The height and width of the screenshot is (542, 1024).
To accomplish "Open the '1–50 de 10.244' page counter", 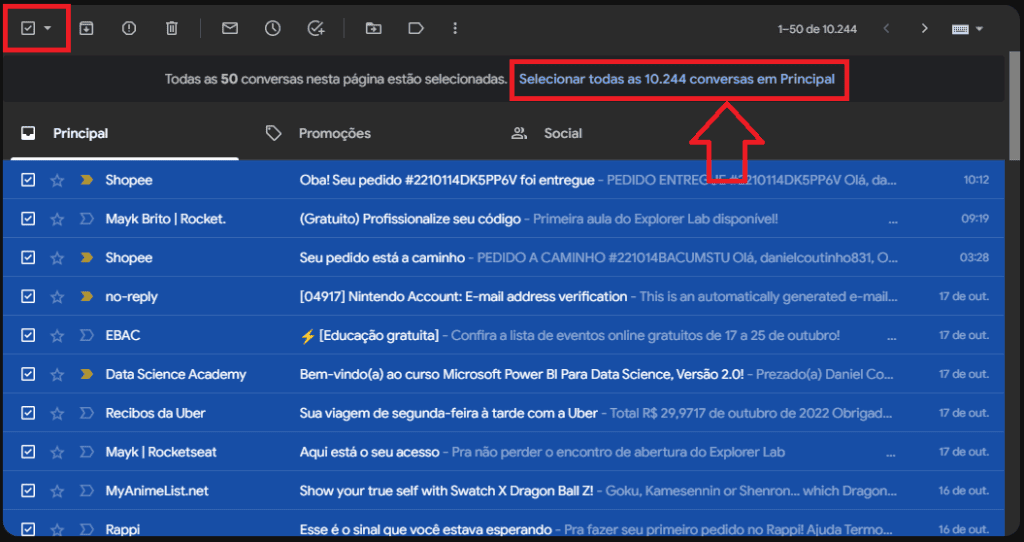I will point(817,29).
